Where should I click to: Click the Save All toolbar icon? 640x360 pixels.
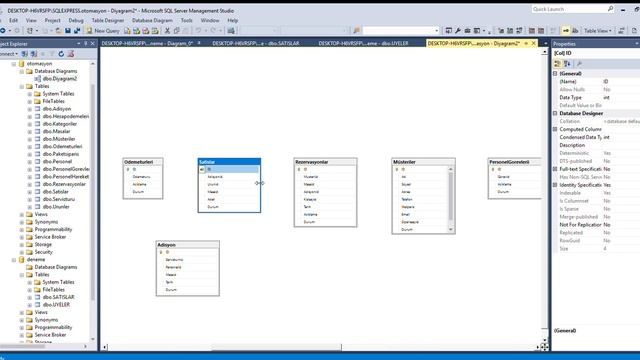tap(77, 31)
